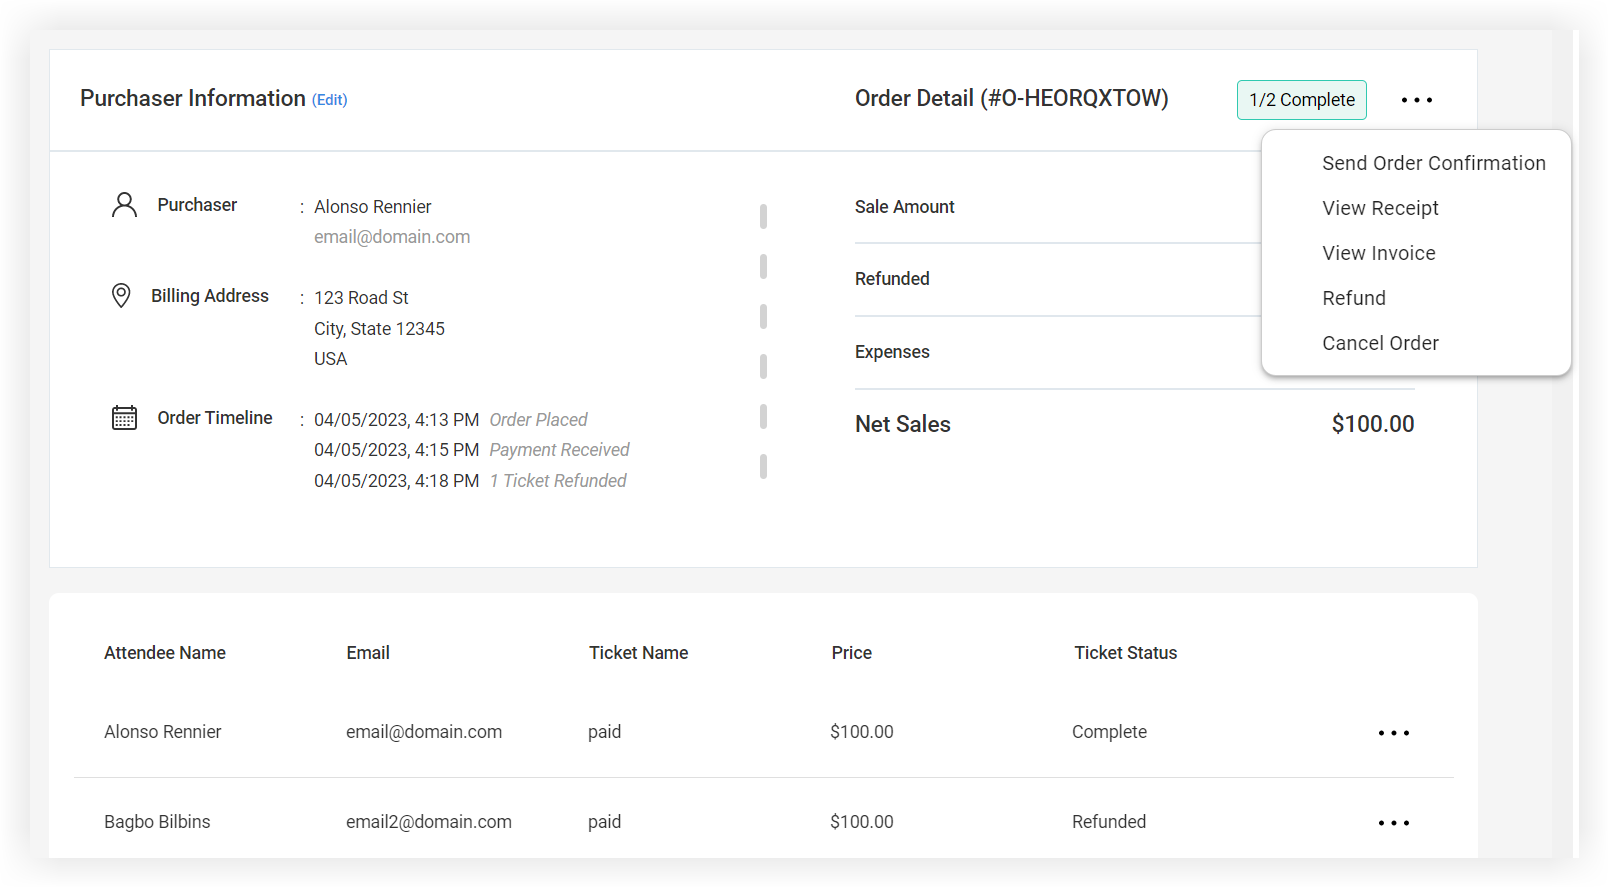This screenshot has width=1609, height=888.
Task: Click the Net Sales label
Action: 902,424
